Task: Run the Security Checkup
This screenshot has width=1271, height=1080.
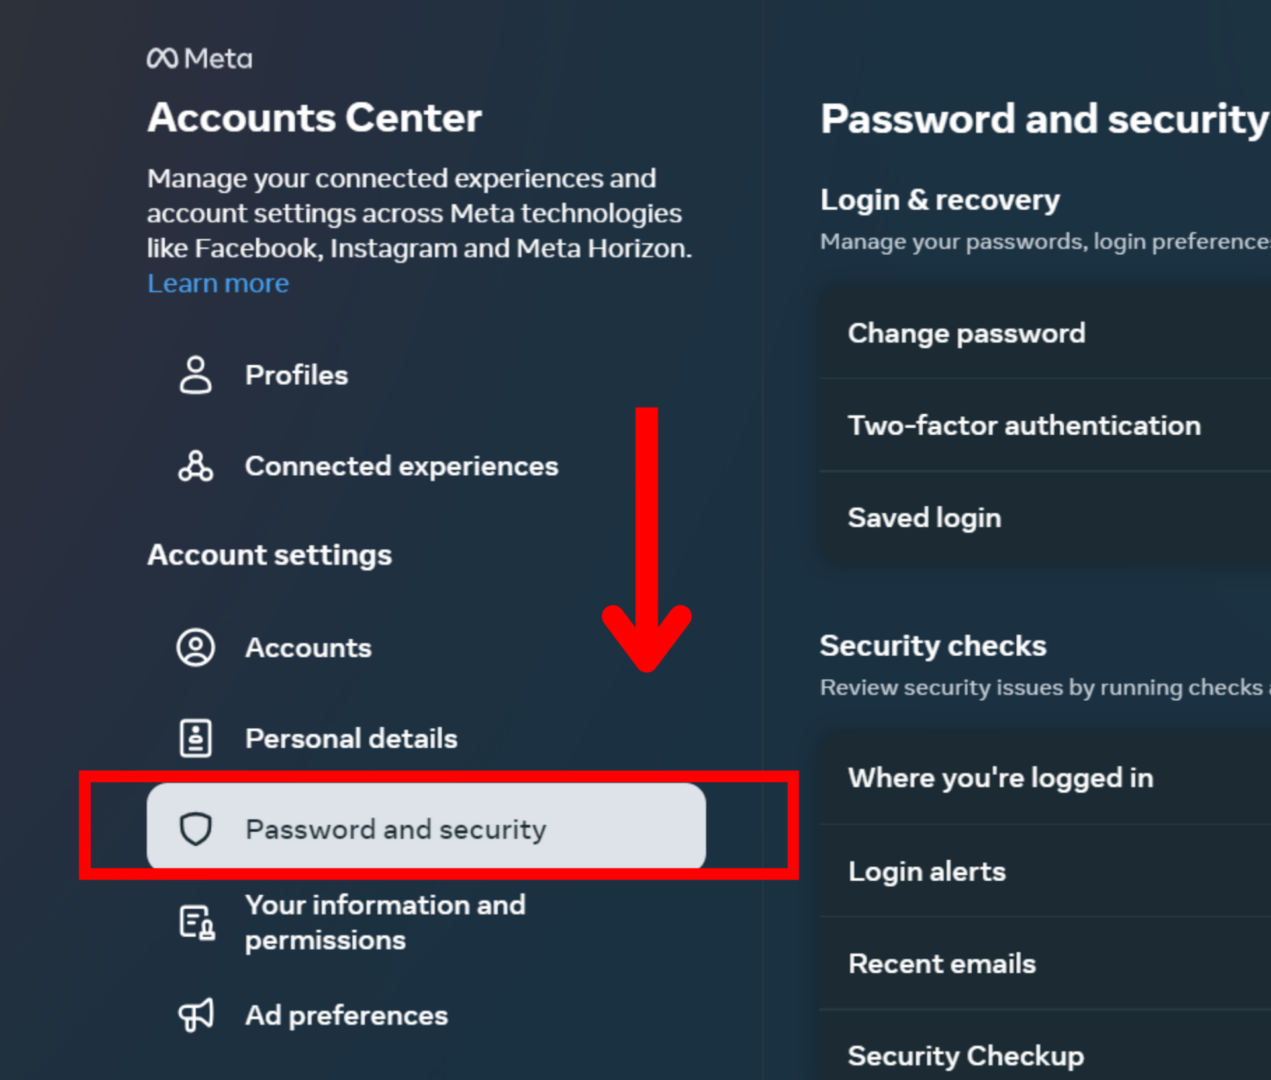Action: coord(965,1055)
